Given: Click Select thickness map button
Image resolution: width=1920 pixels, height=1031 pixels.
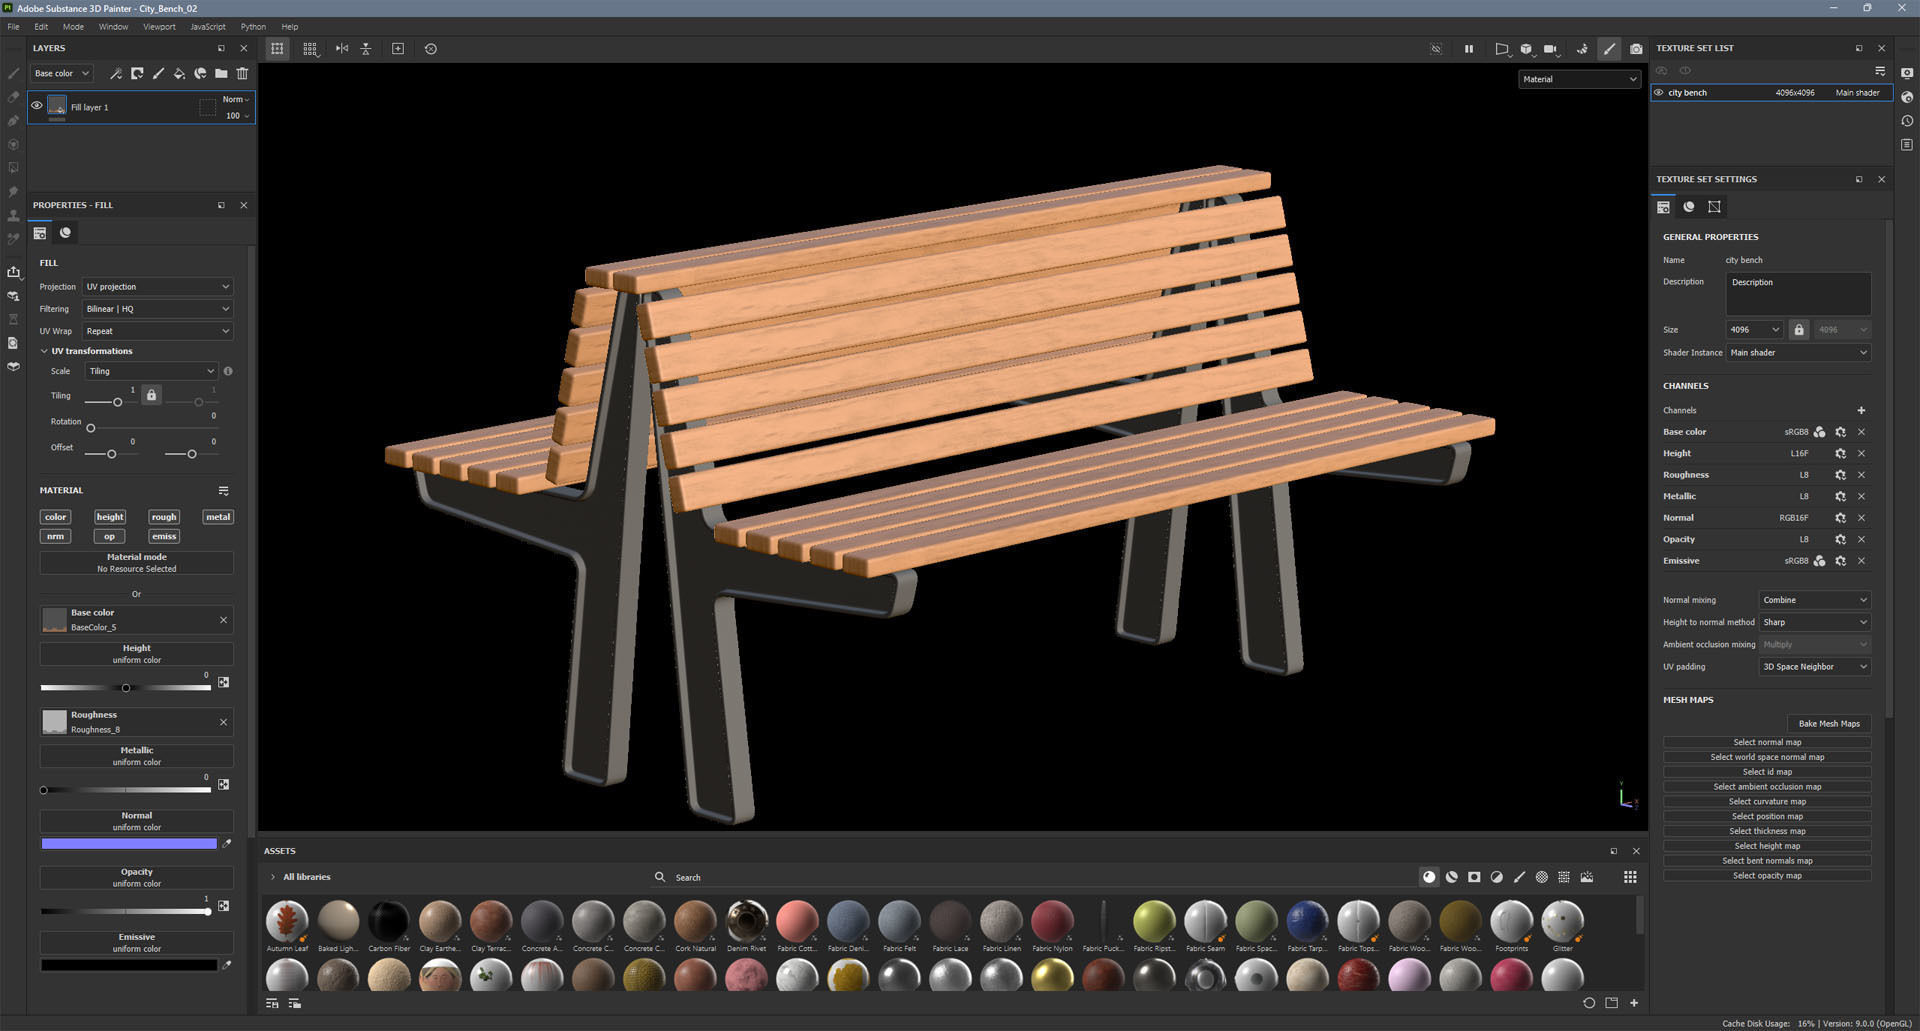Looking at the screenshot, I should (1767, 831).
